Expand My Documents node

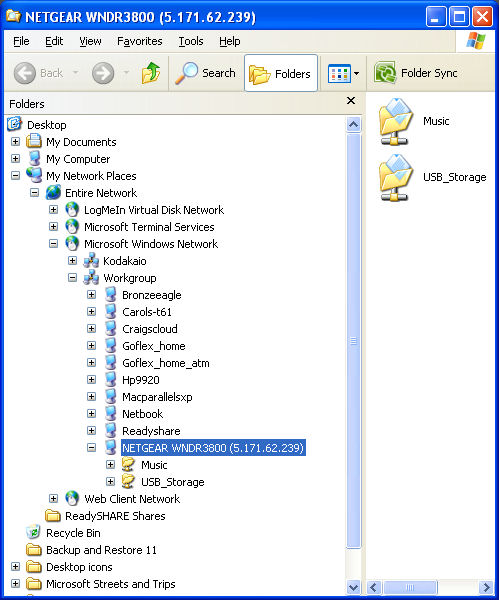pyautogui.click(x=15, y=142)
